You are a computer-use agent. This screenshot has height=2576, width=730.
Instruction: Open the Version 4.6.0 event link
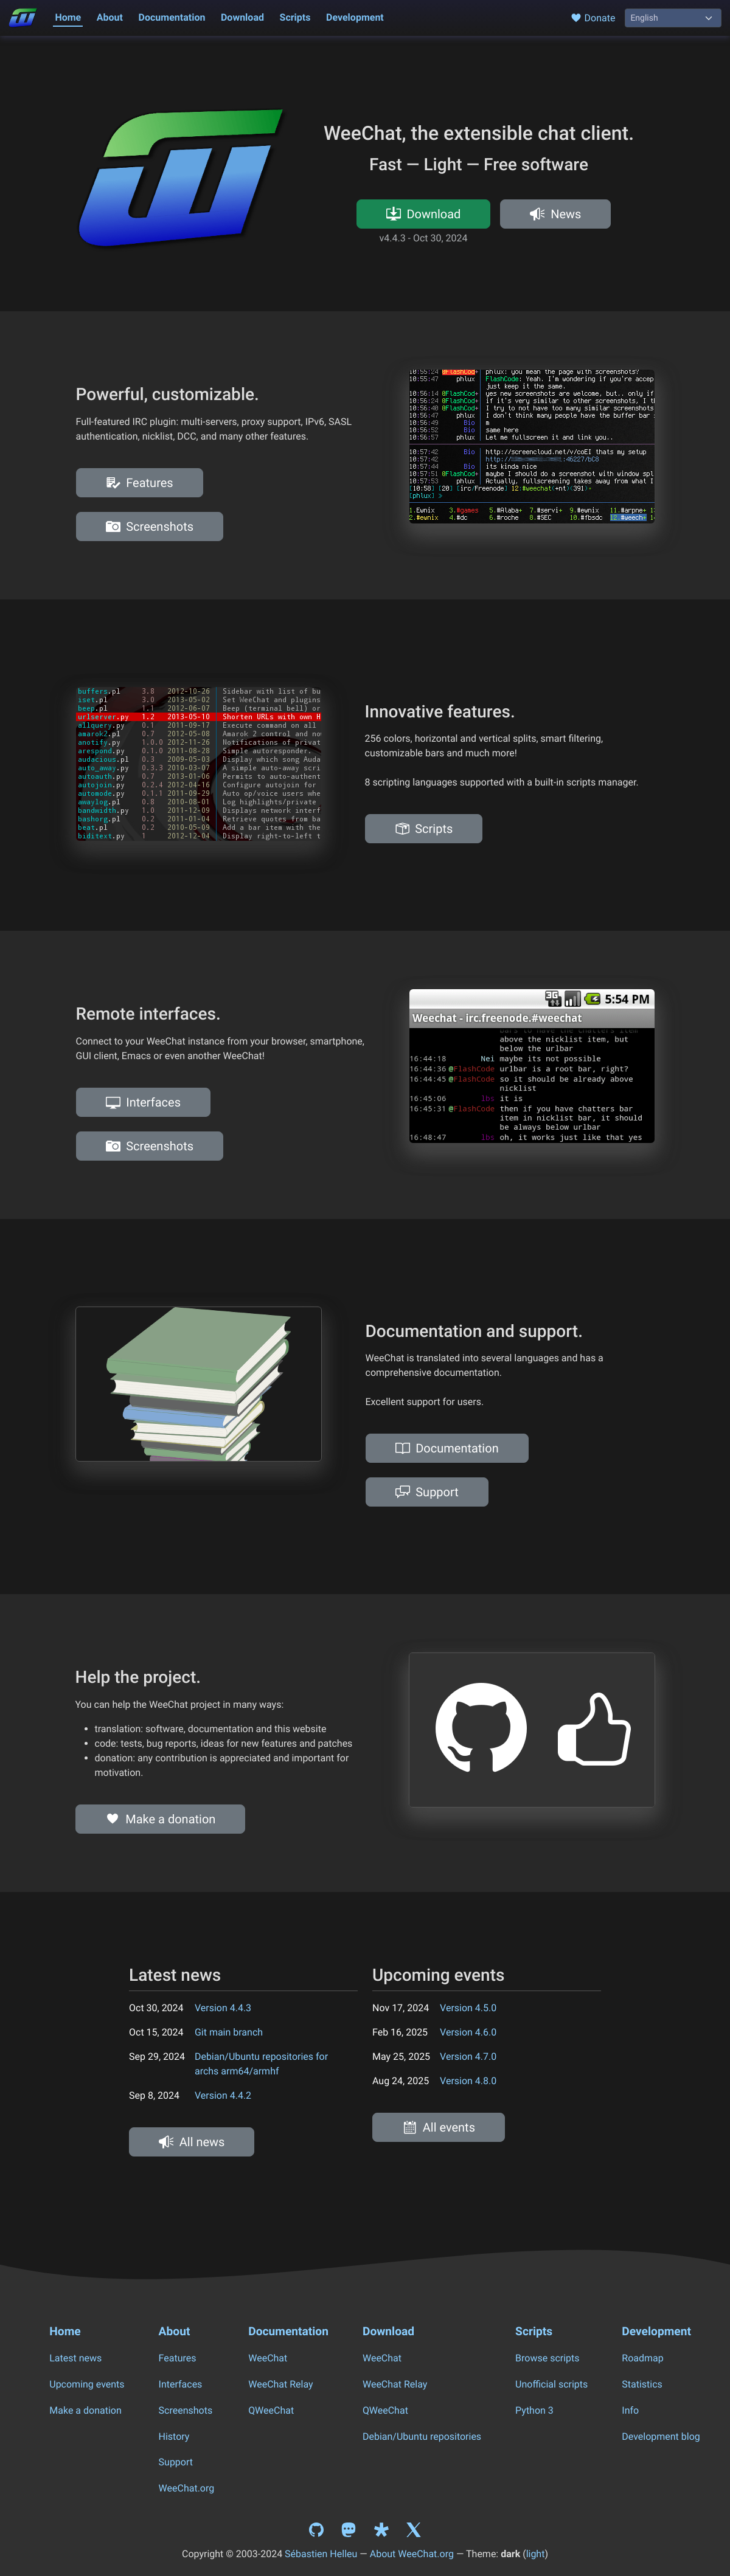coord(468,2032)
